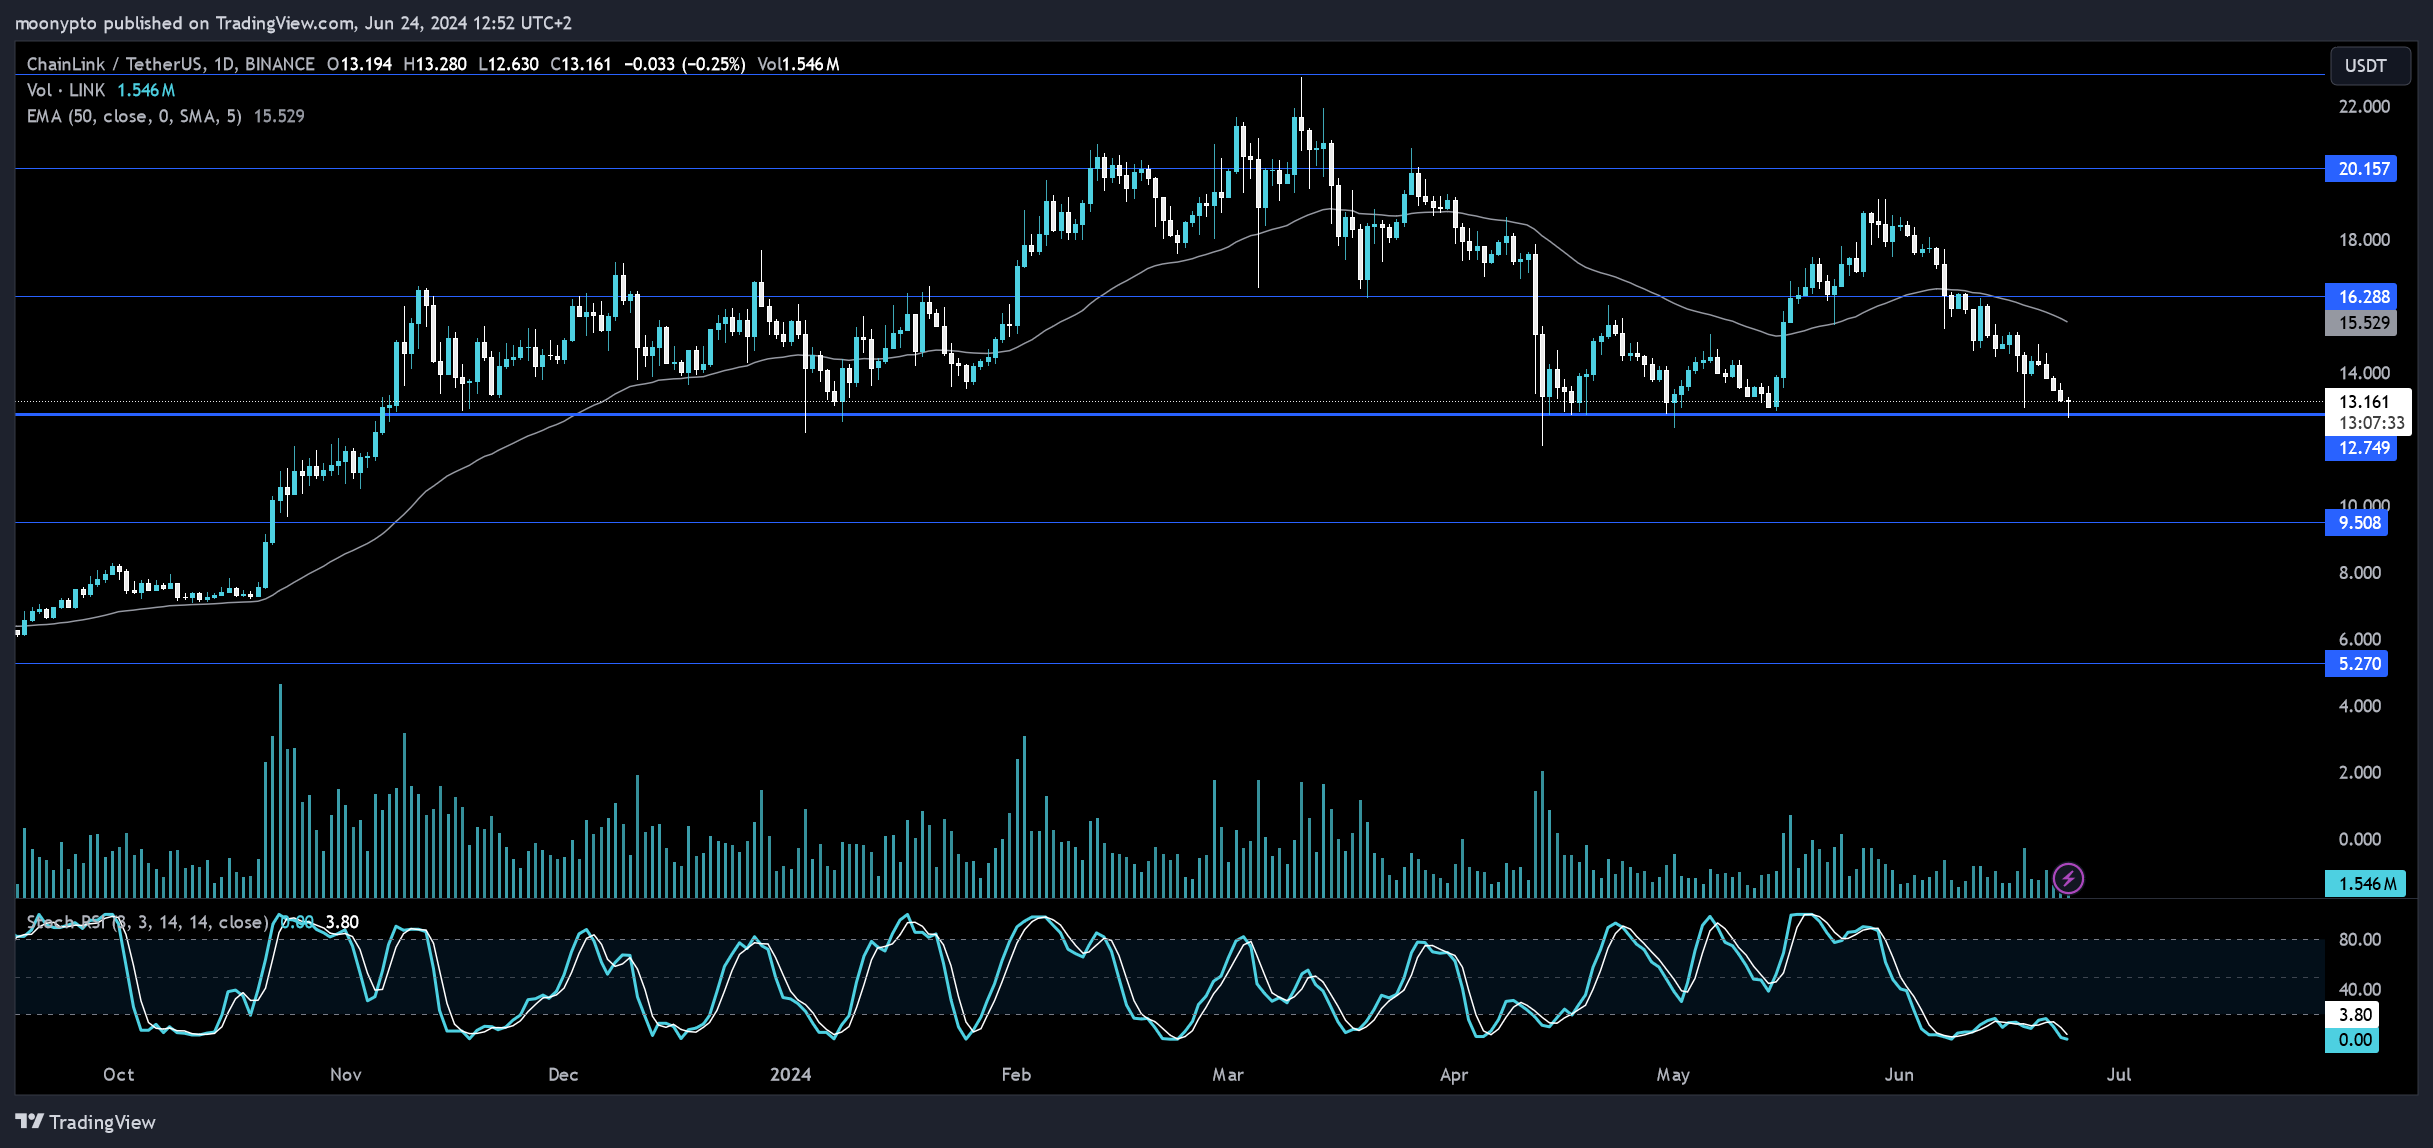This screenshot has width=2433, height=1148.
Task: Select the ChainLink / TetherUS symbol title
Action: pos(171,64)
